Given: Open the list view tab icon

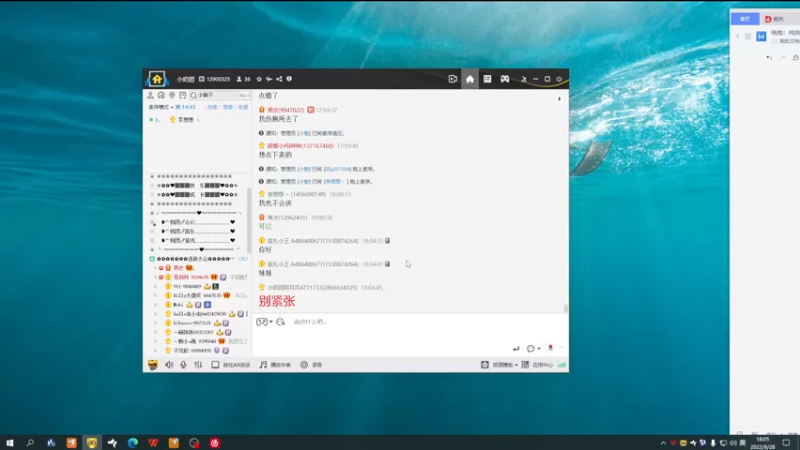Looking at the screenshot, I should (487, 79).
